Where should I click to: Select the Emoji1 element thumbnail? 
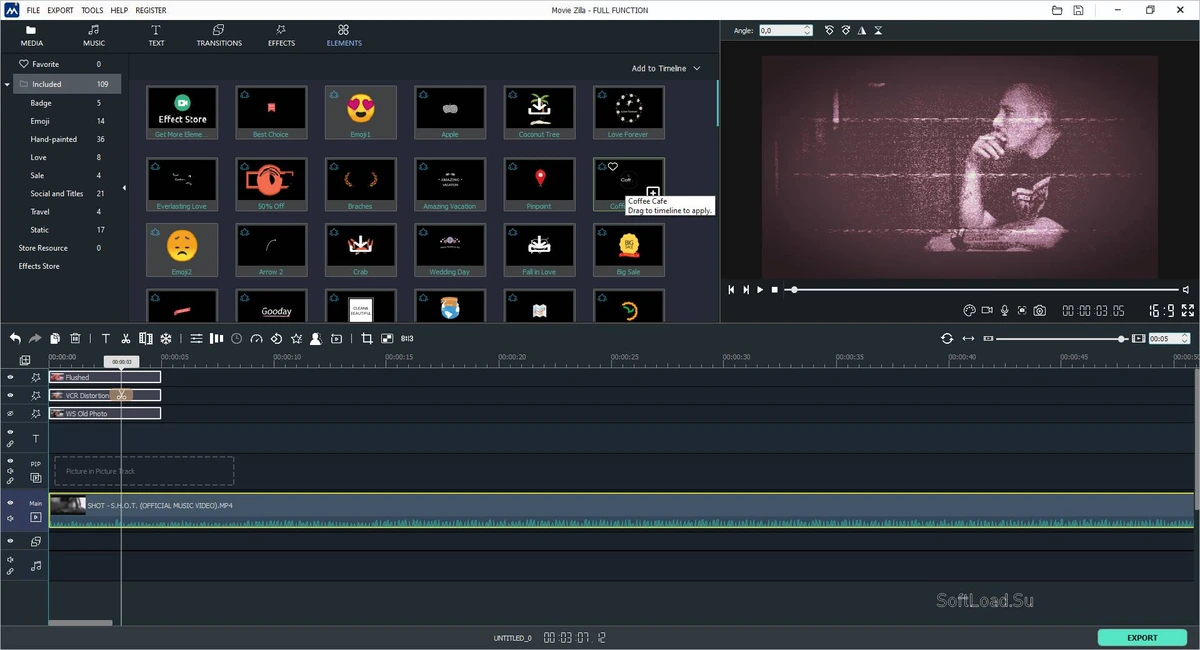click(361, 112)
